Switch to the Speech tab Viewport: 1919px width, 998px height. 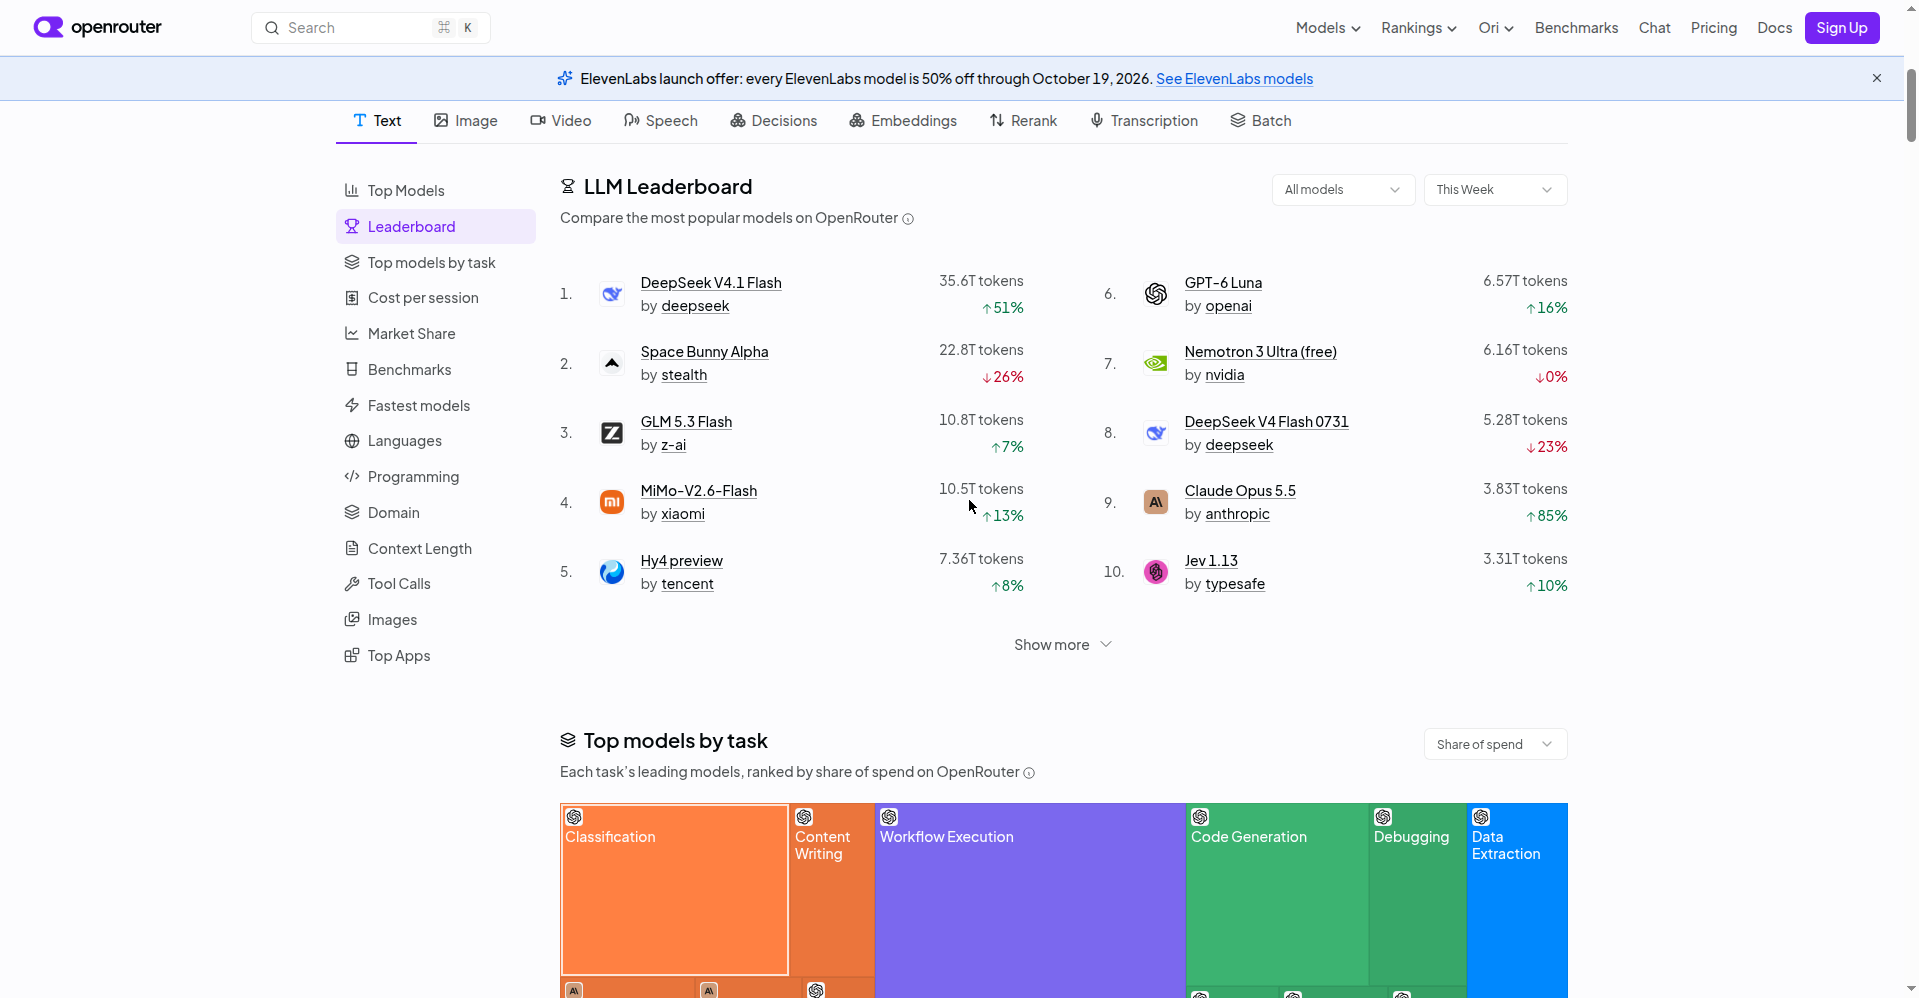660,121
